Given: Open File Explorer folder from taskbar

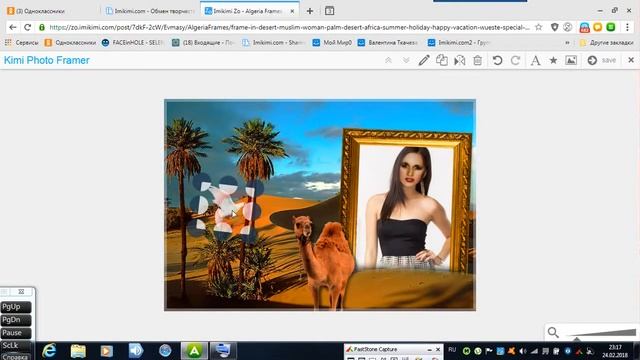Looking at the screenshot, I should 78,351.
